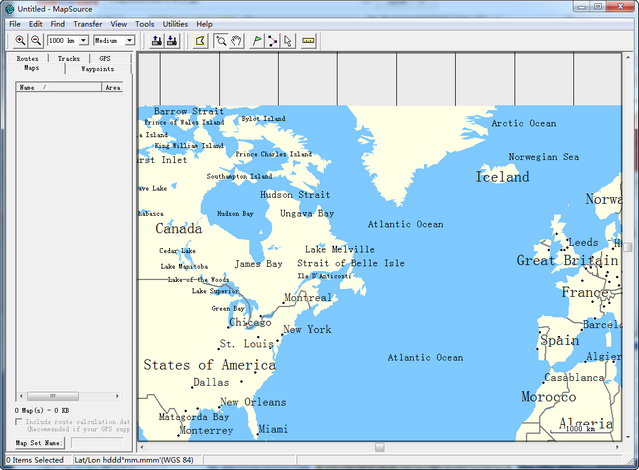Choose the Route tool
The height and width of the screenshot is (470, 639).
[x=272, y=41]
